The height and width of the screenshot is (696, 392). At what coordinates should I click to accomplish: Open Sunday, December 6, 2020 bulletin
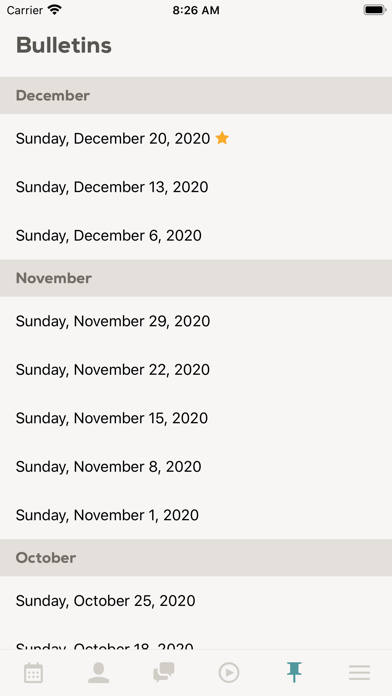pos(196,235)
